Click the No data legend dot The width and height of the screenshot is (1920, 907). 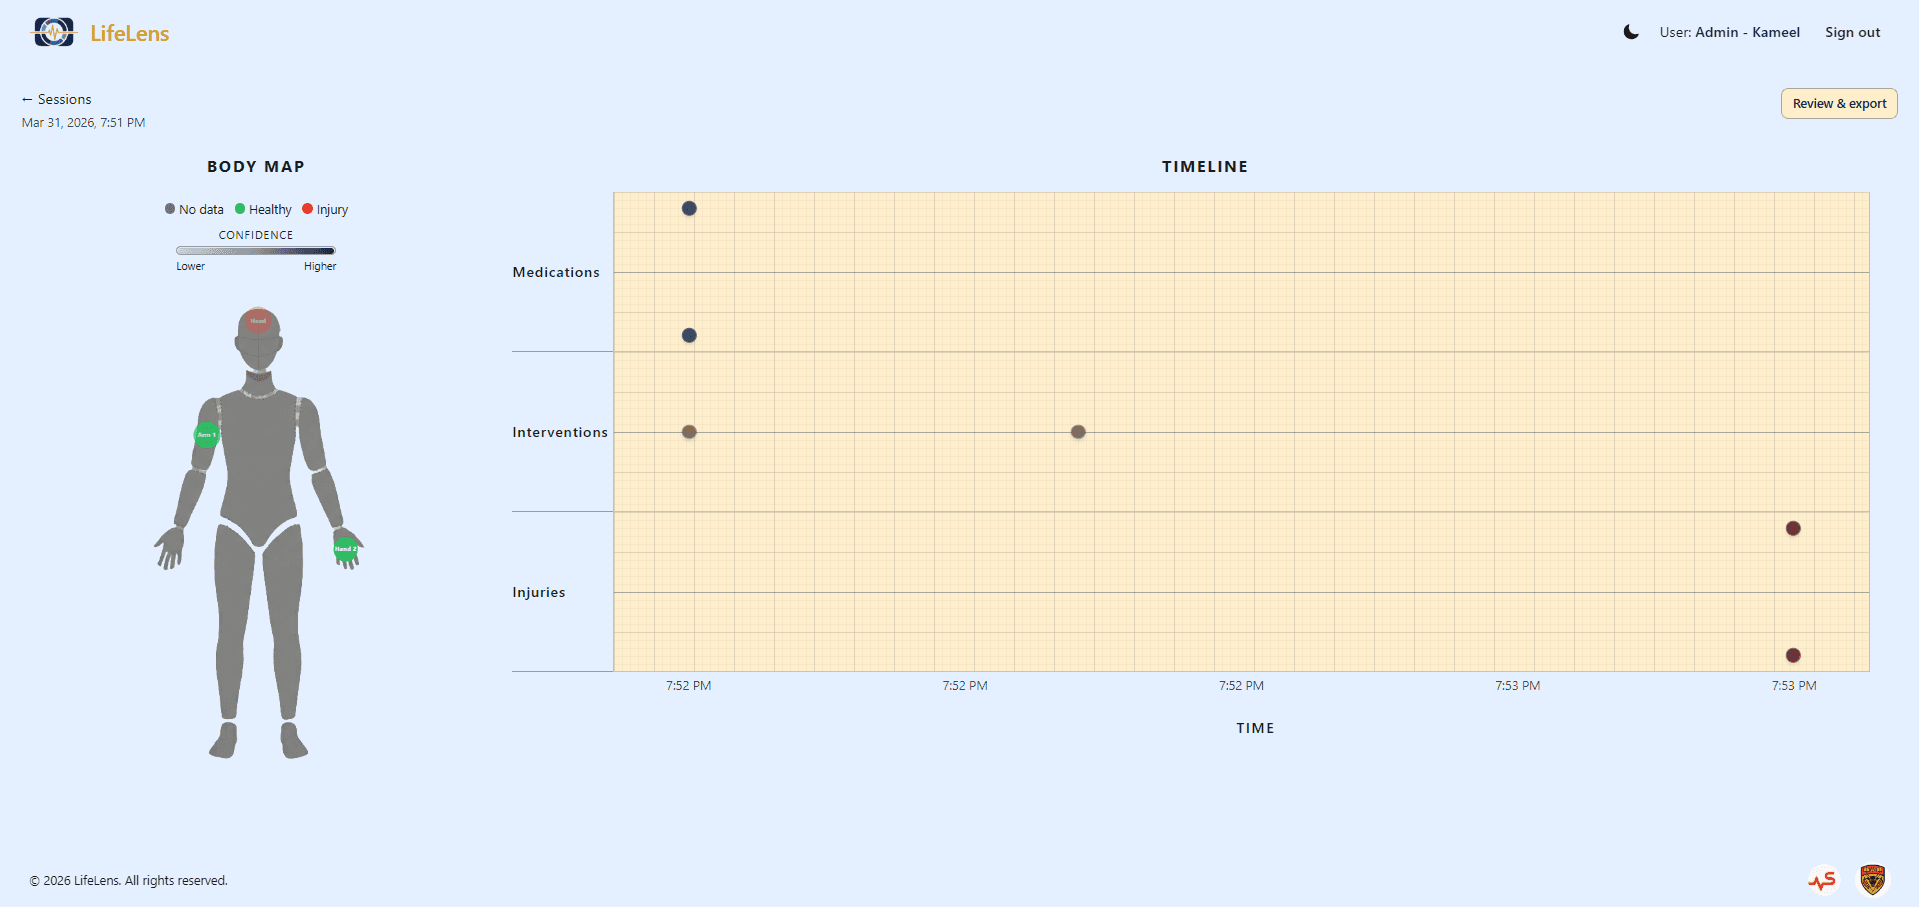tap(170, 209)
